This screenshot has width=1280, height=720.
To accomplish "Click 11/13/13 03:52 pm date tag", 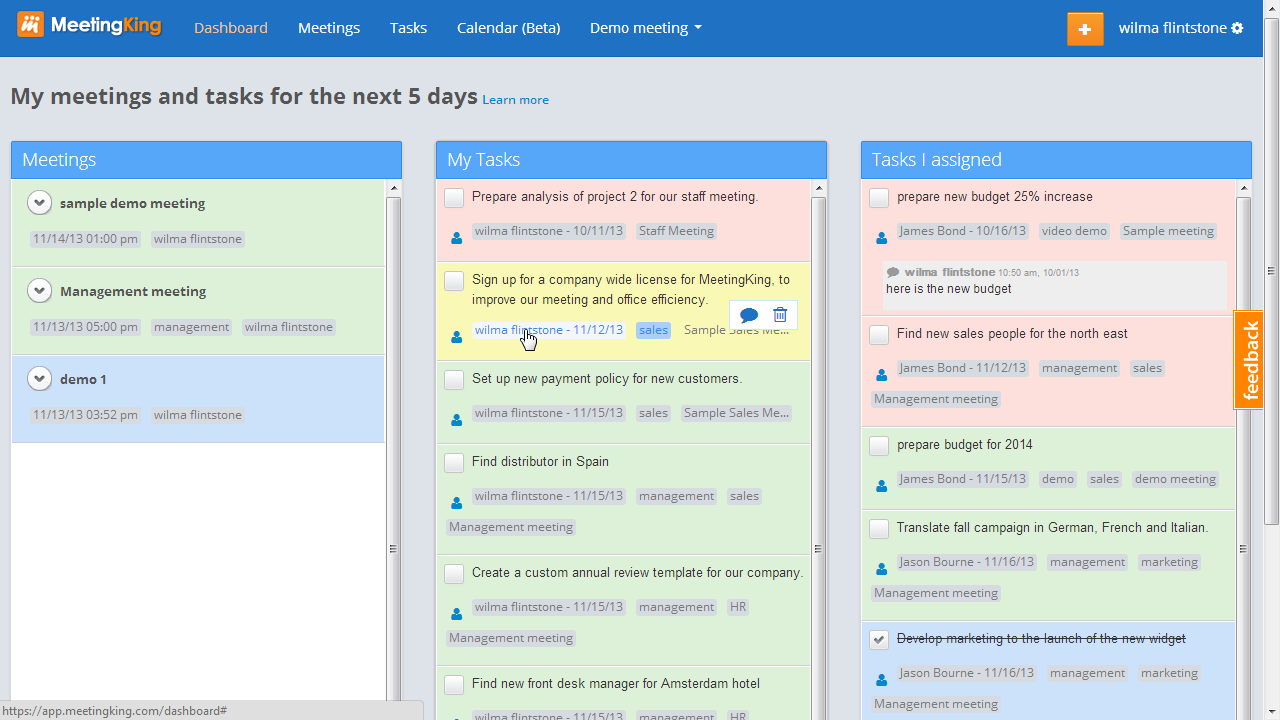I will [85, 415].
